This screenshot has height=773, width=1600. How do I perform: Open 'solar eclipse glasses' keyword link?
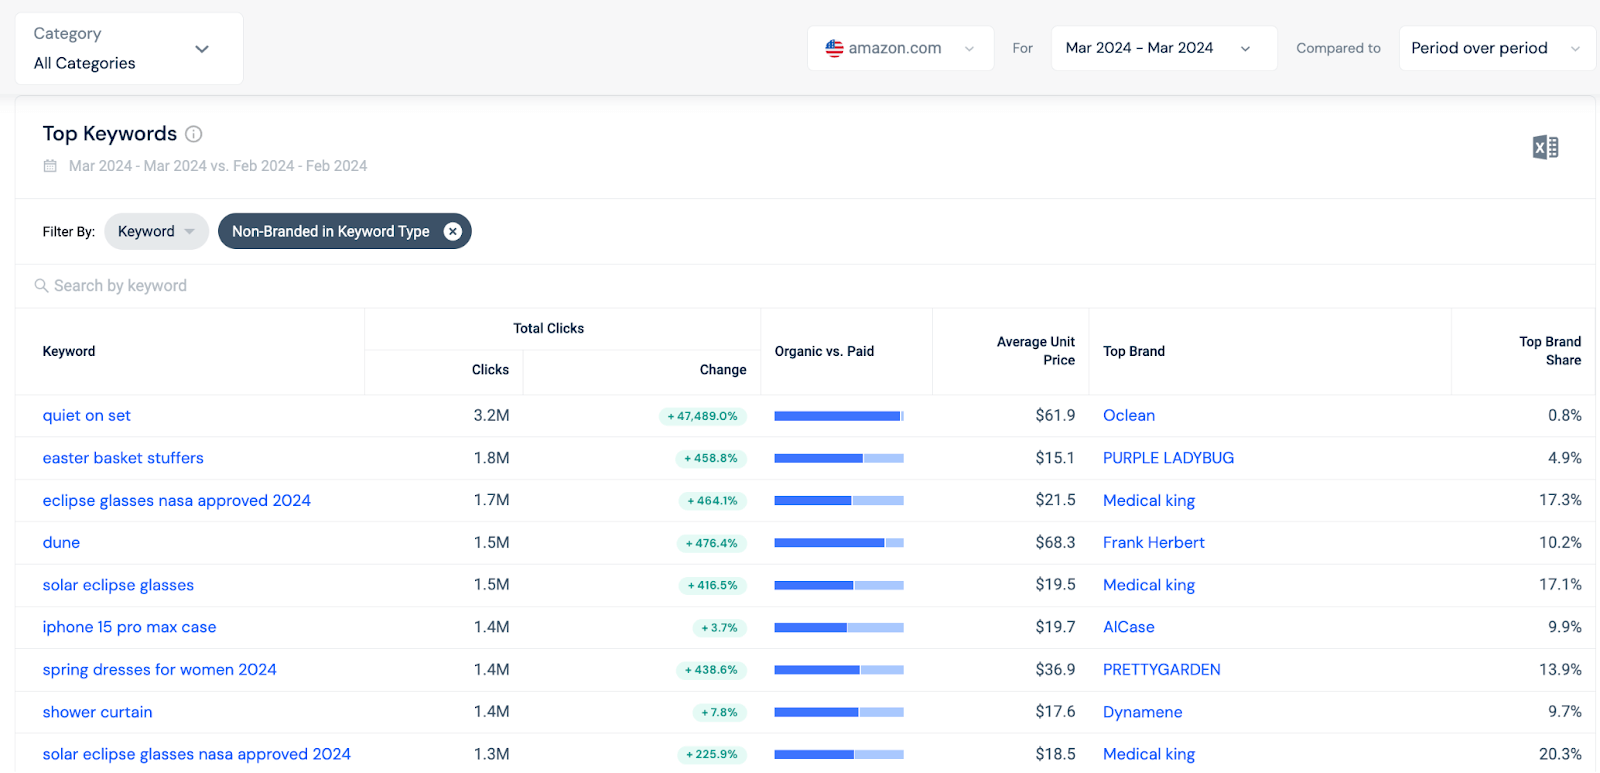coord(118,585)
